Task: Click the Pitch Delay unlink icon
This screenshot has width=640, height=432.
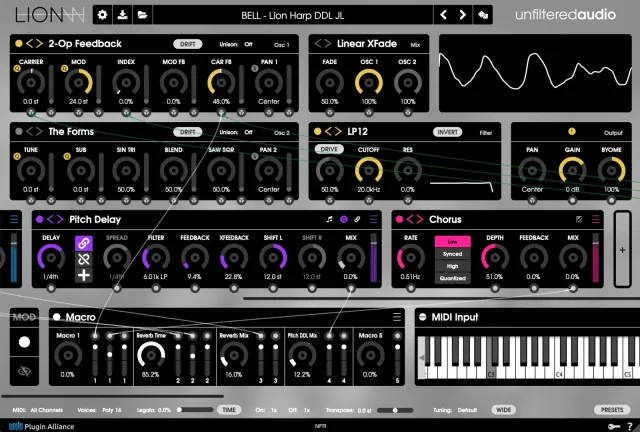Action: 84,259
